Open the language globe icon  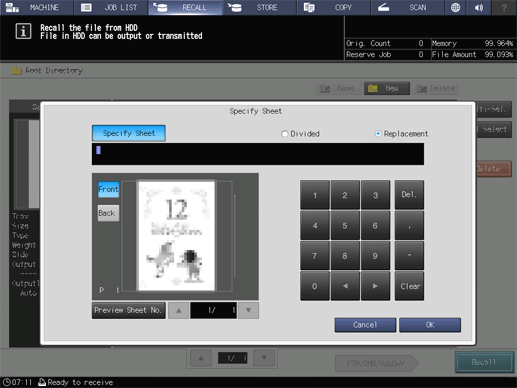[455, 7]
